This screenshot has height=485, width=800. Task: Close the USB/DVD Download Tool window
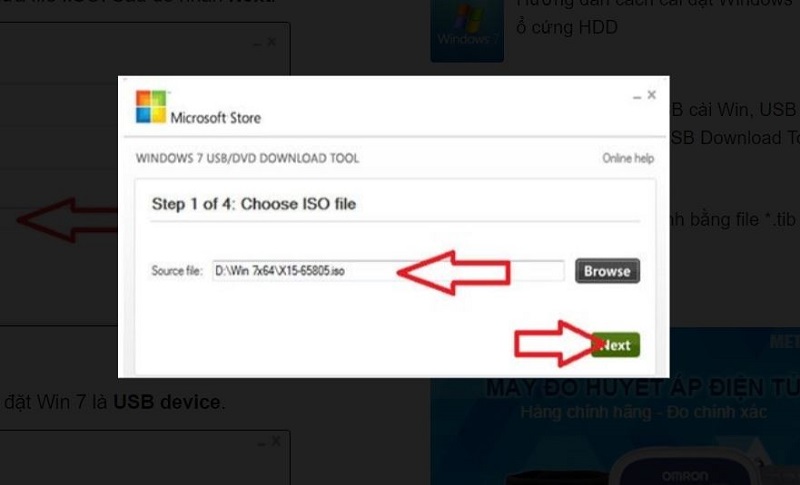pyautogui.click(x=652, y=95)
